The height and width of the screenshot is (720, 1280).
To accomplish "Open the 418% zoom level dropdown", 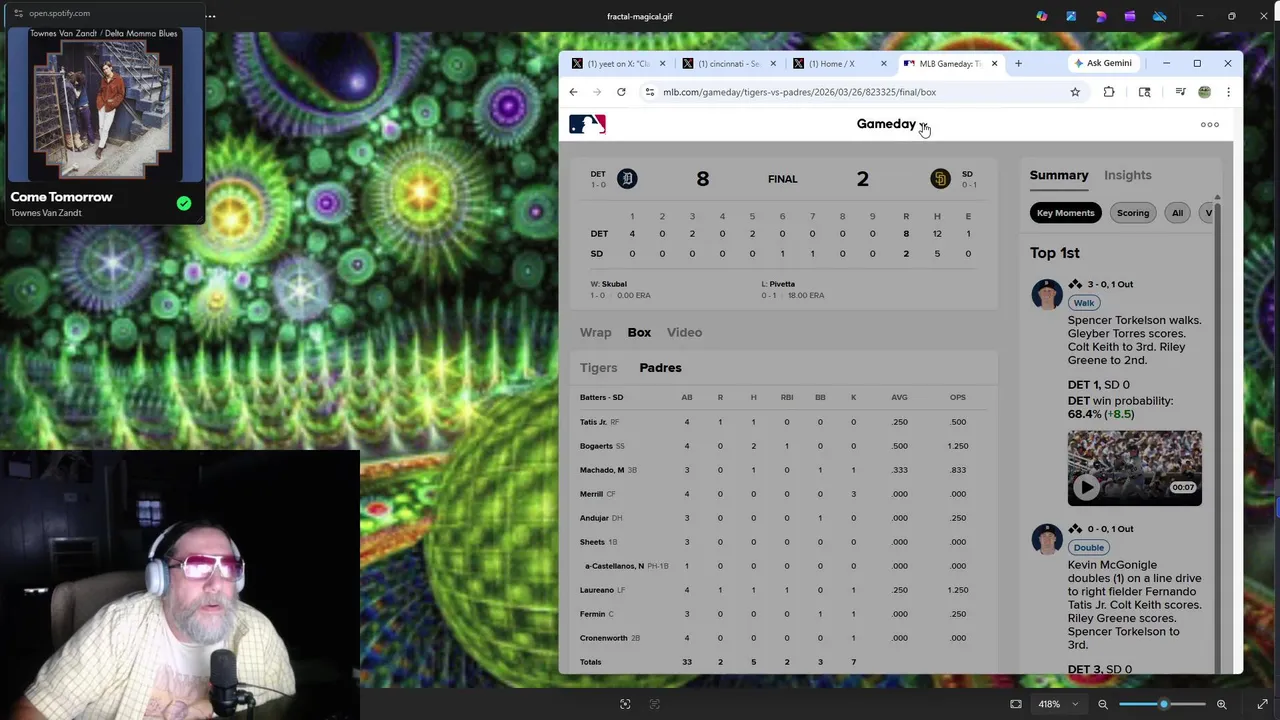I will pyautogui.click(x=1058, y=704).
